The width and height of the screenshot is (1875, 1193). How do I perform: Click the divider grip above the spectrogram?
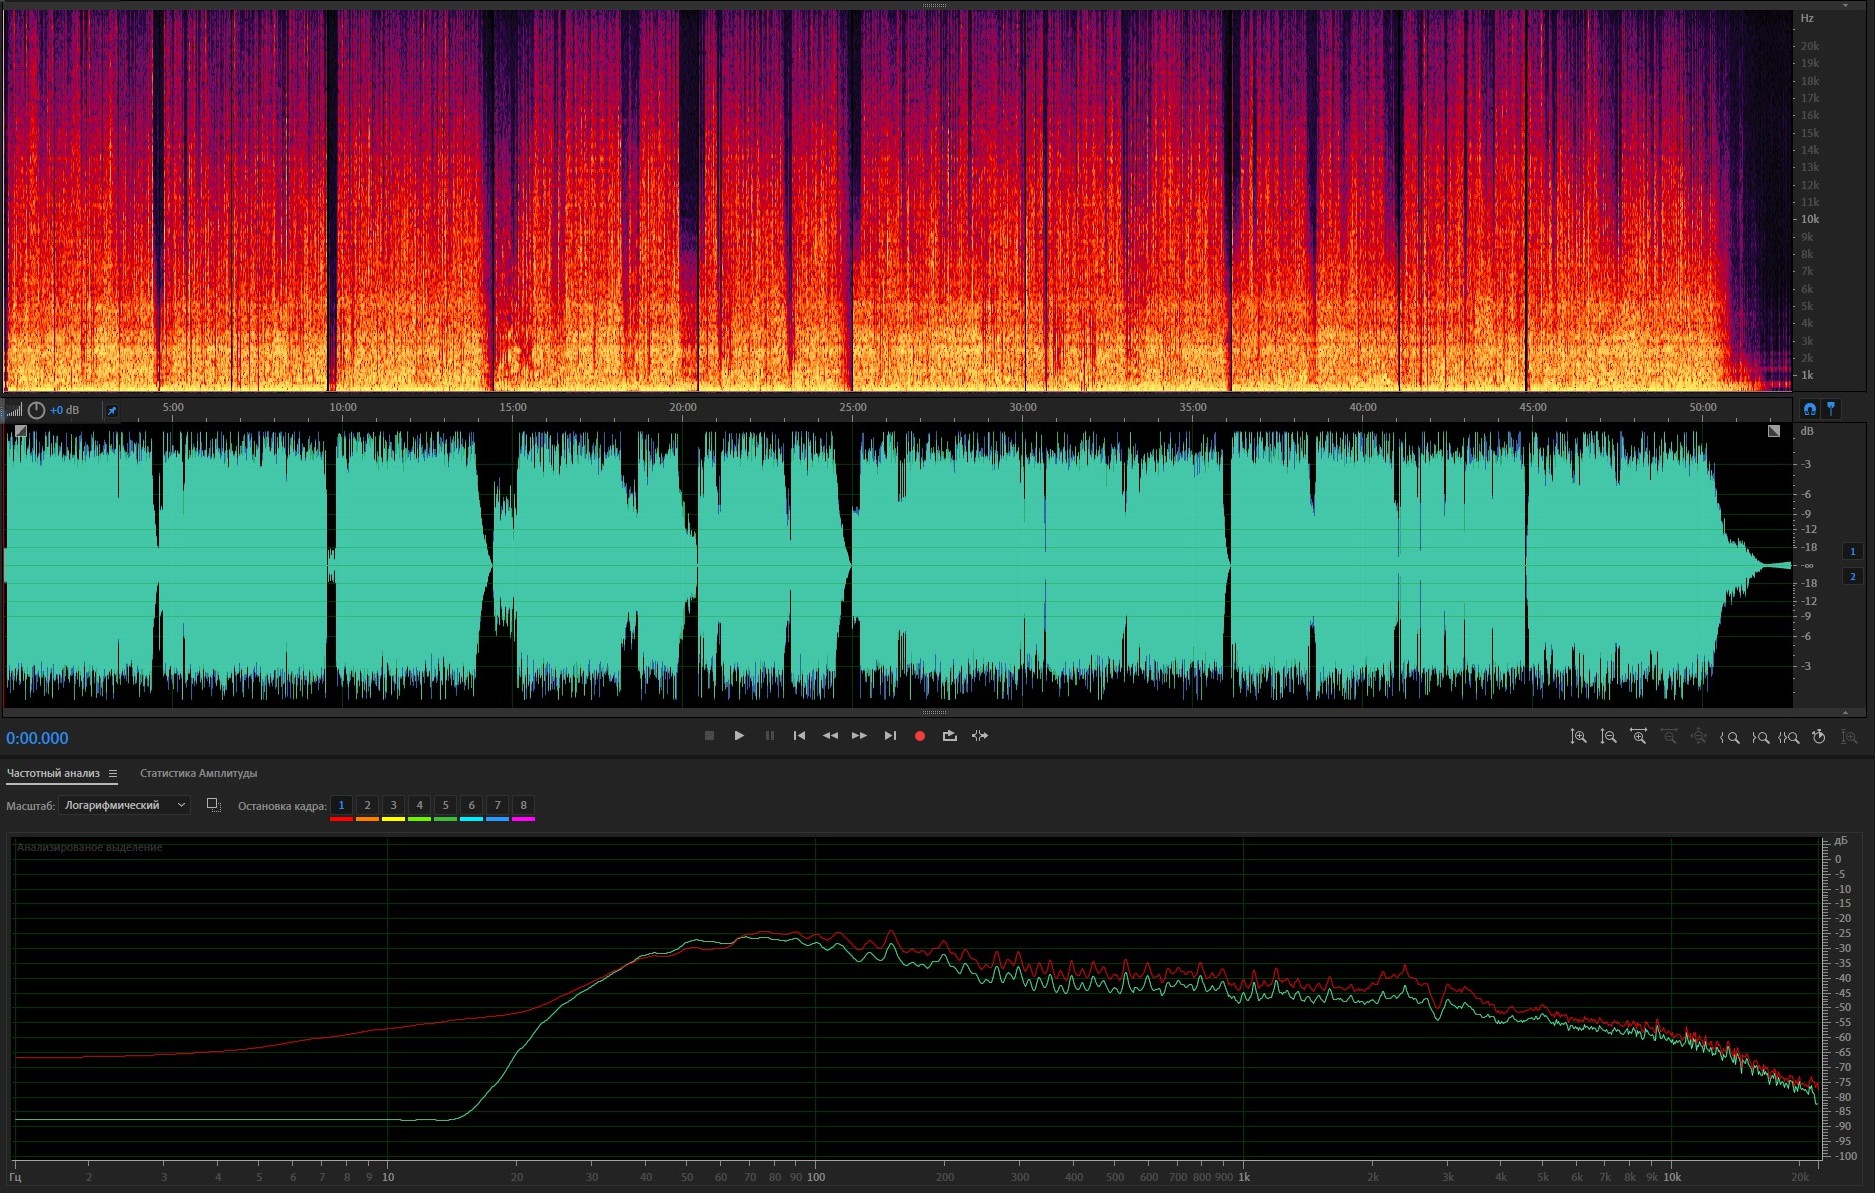click(x=934, y=5)
